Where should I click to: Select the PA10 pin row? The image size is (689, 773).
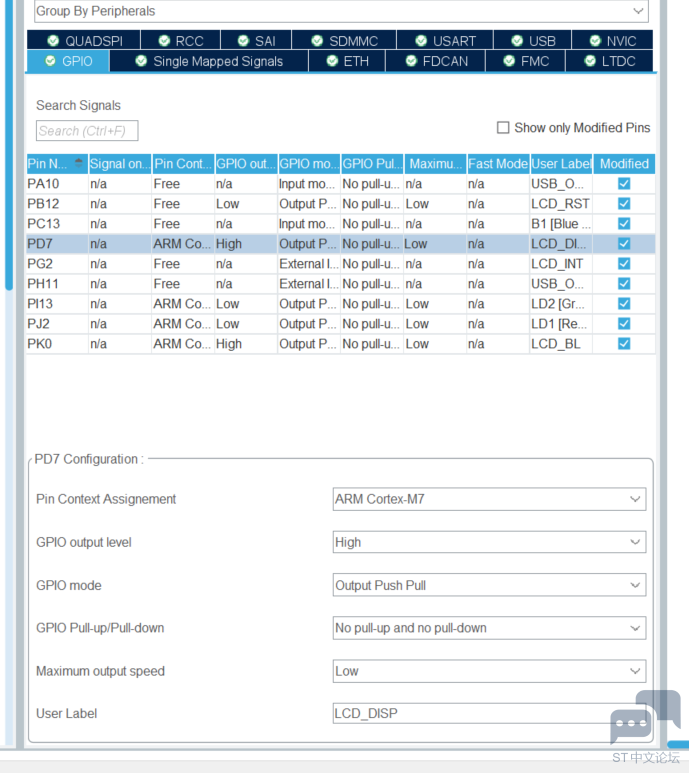click(x=341, y=184)
